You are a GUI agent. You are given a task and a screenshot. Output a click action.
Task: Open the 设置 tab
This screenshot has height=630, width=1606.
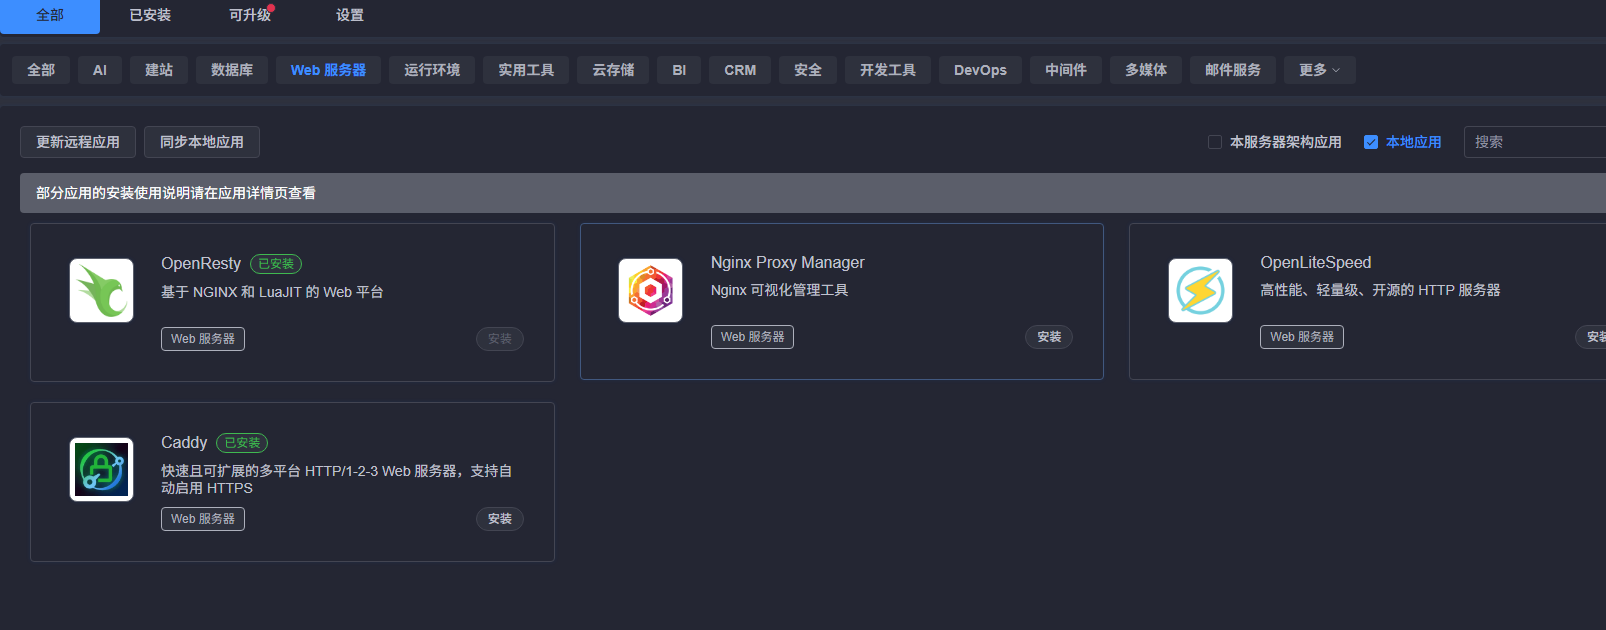tap(350, 15)
